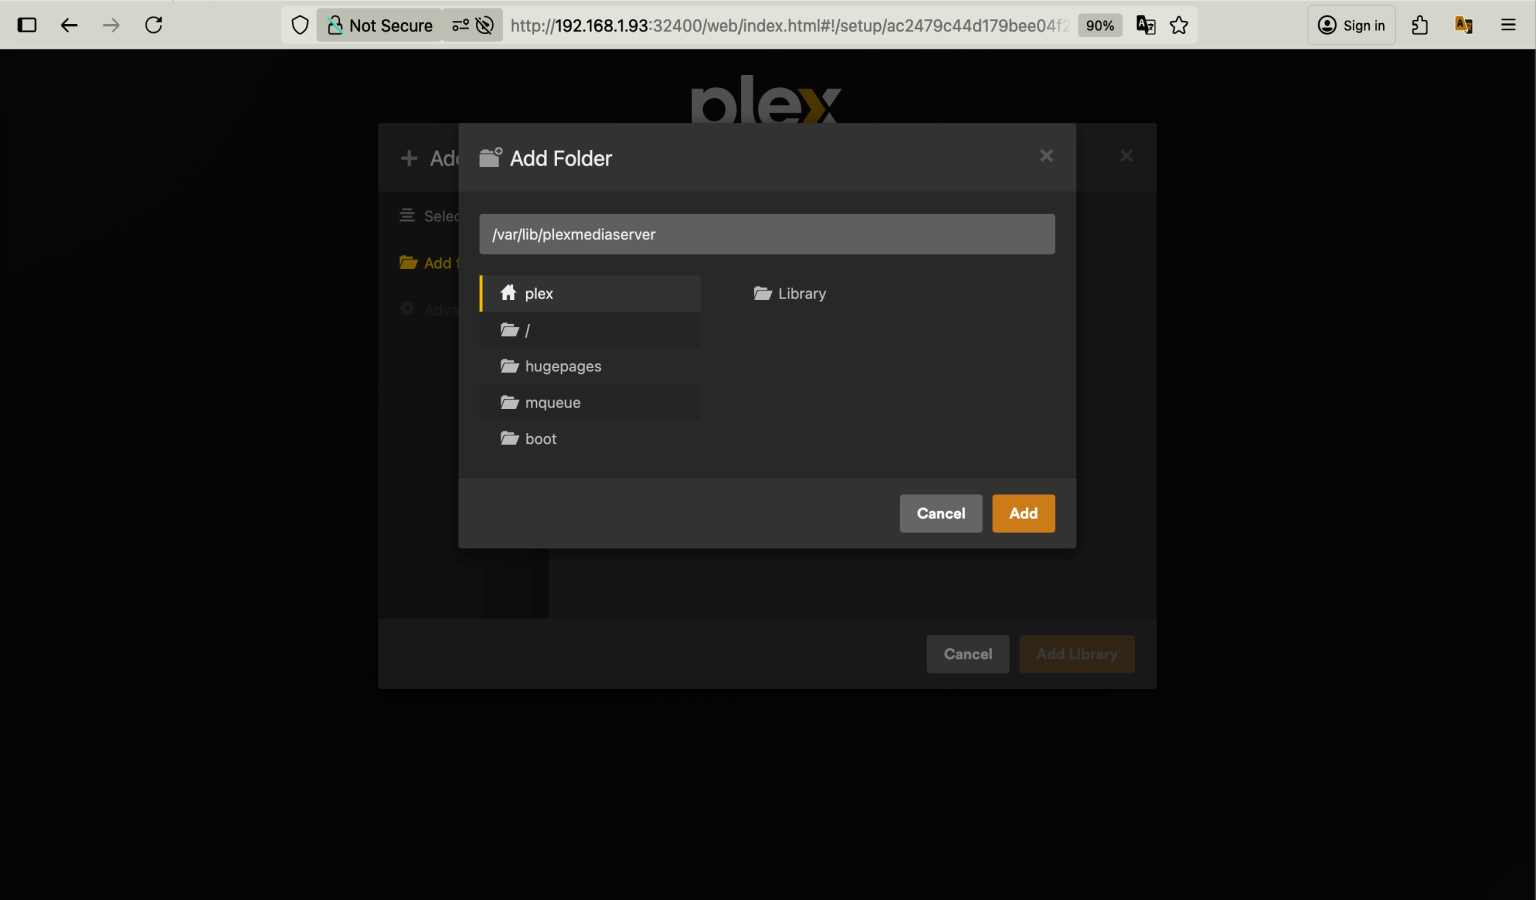This screenshot has height=900, width=1536.
Task: Navigate back using the browser arrow
Action: tap(69, 25)
